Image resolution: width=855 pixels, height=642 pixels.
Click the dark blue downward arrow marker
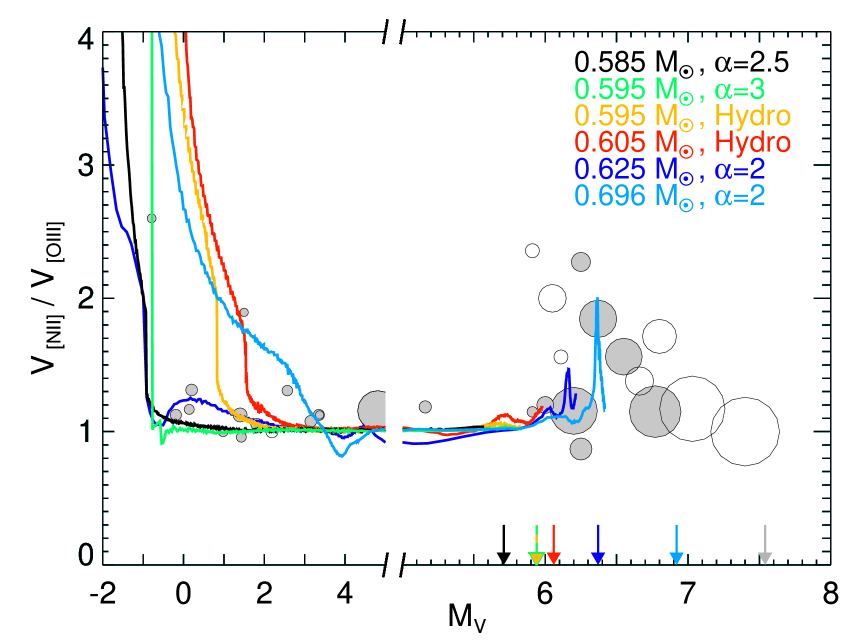[x=598, y=544]
